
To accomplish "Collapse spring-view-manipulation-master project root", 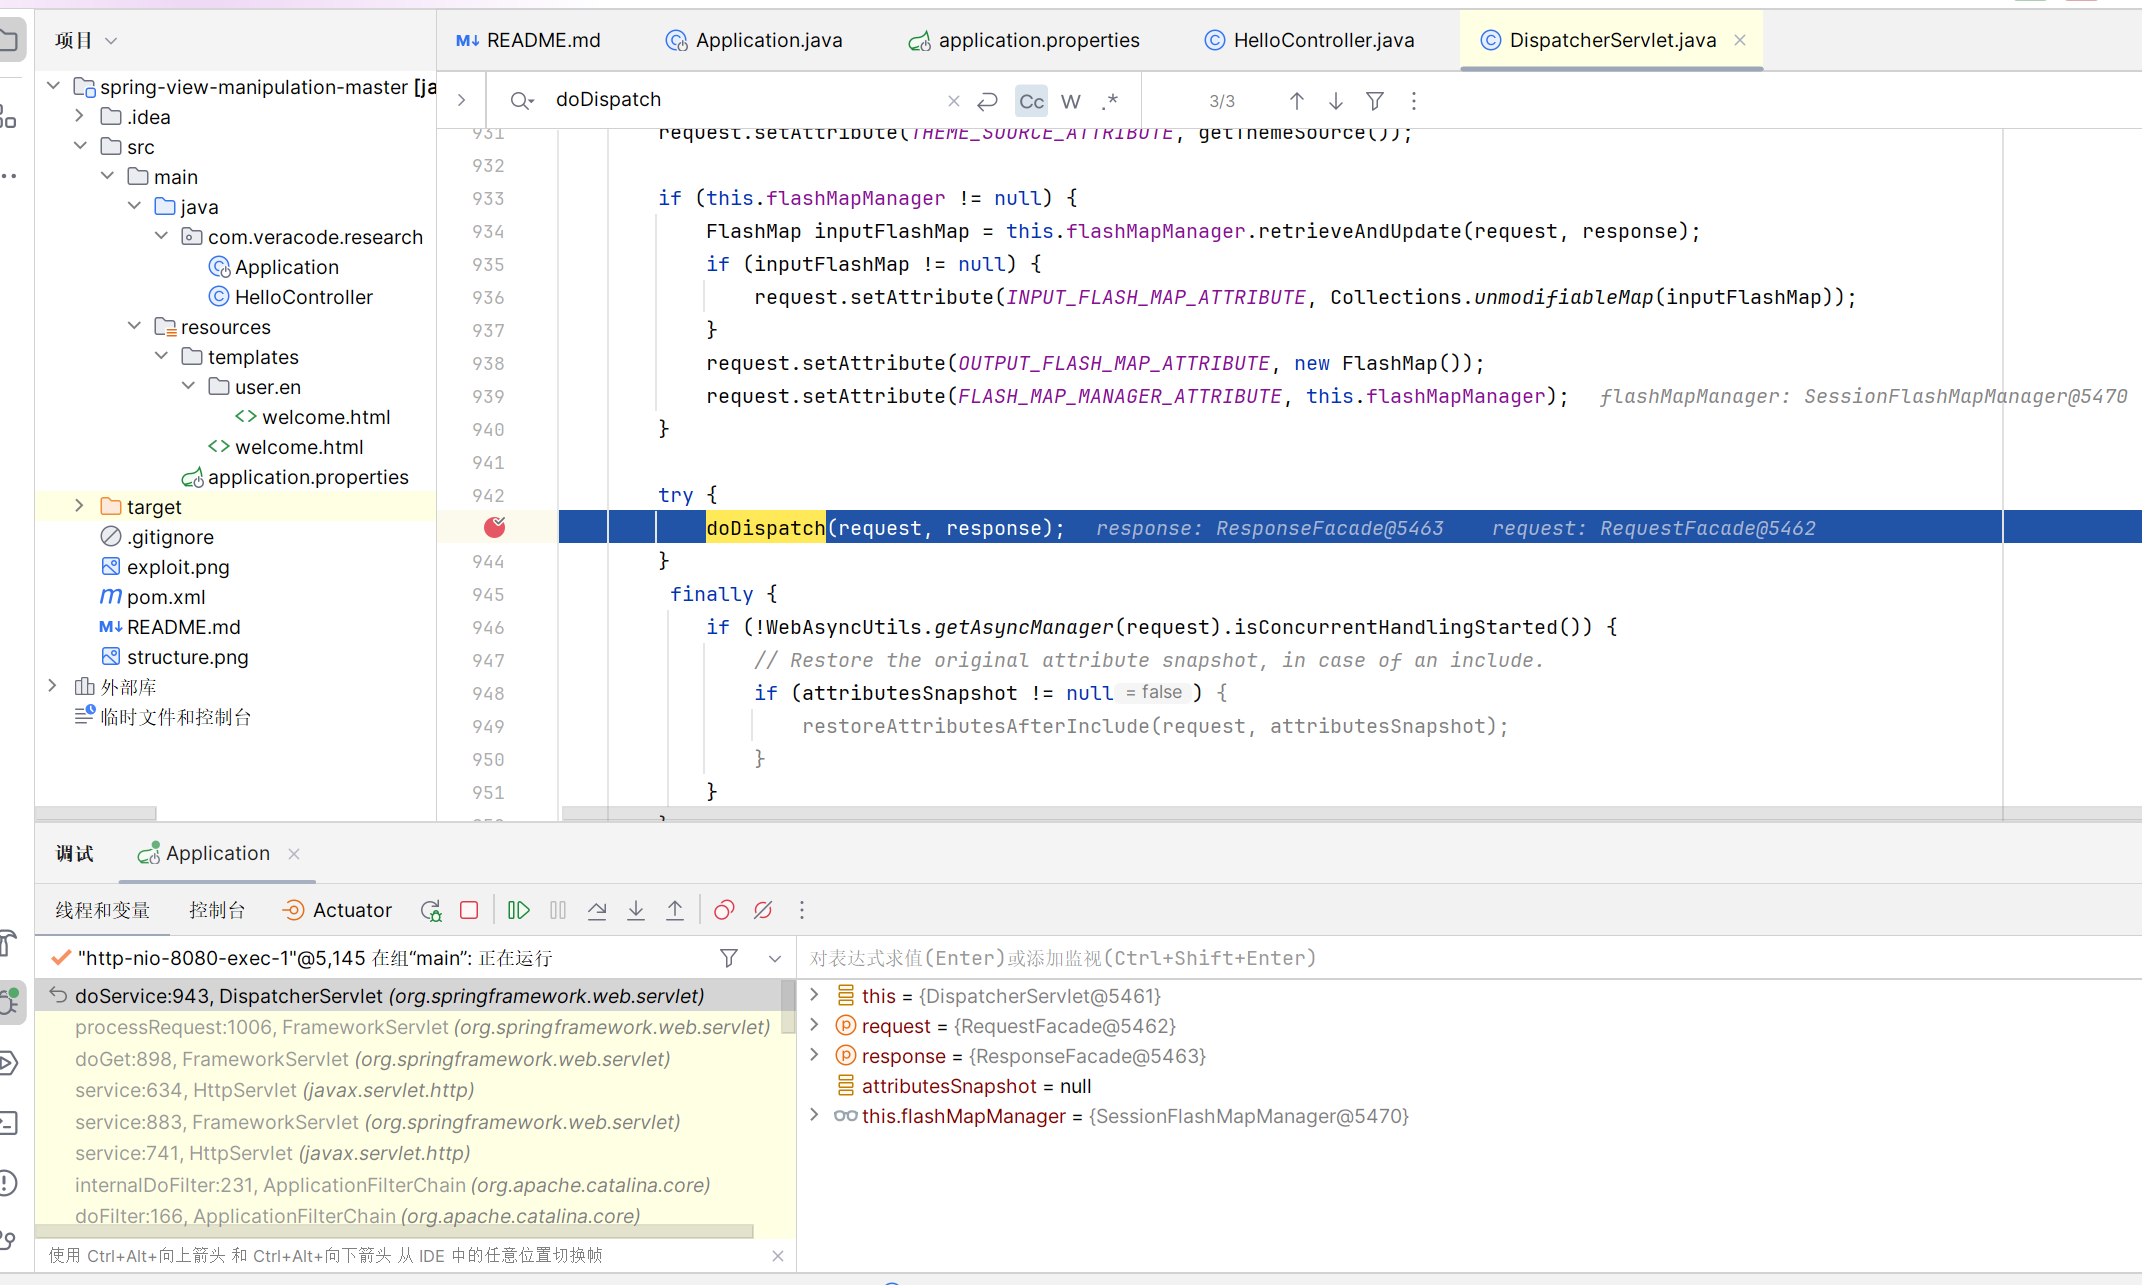I will coord(54,86).
